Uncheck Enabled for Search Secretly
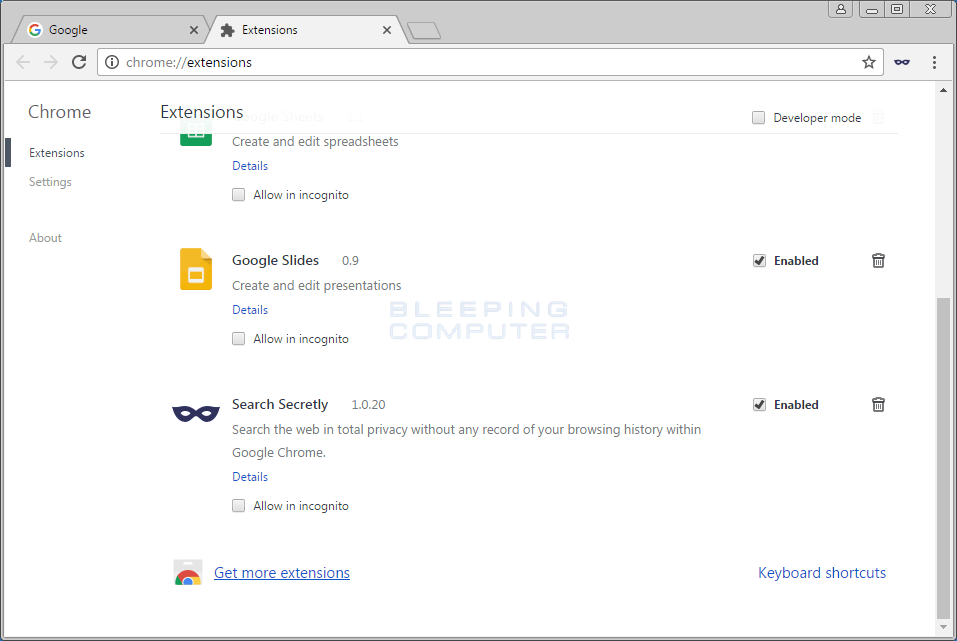Screen dimensions: 957x641 759,405
